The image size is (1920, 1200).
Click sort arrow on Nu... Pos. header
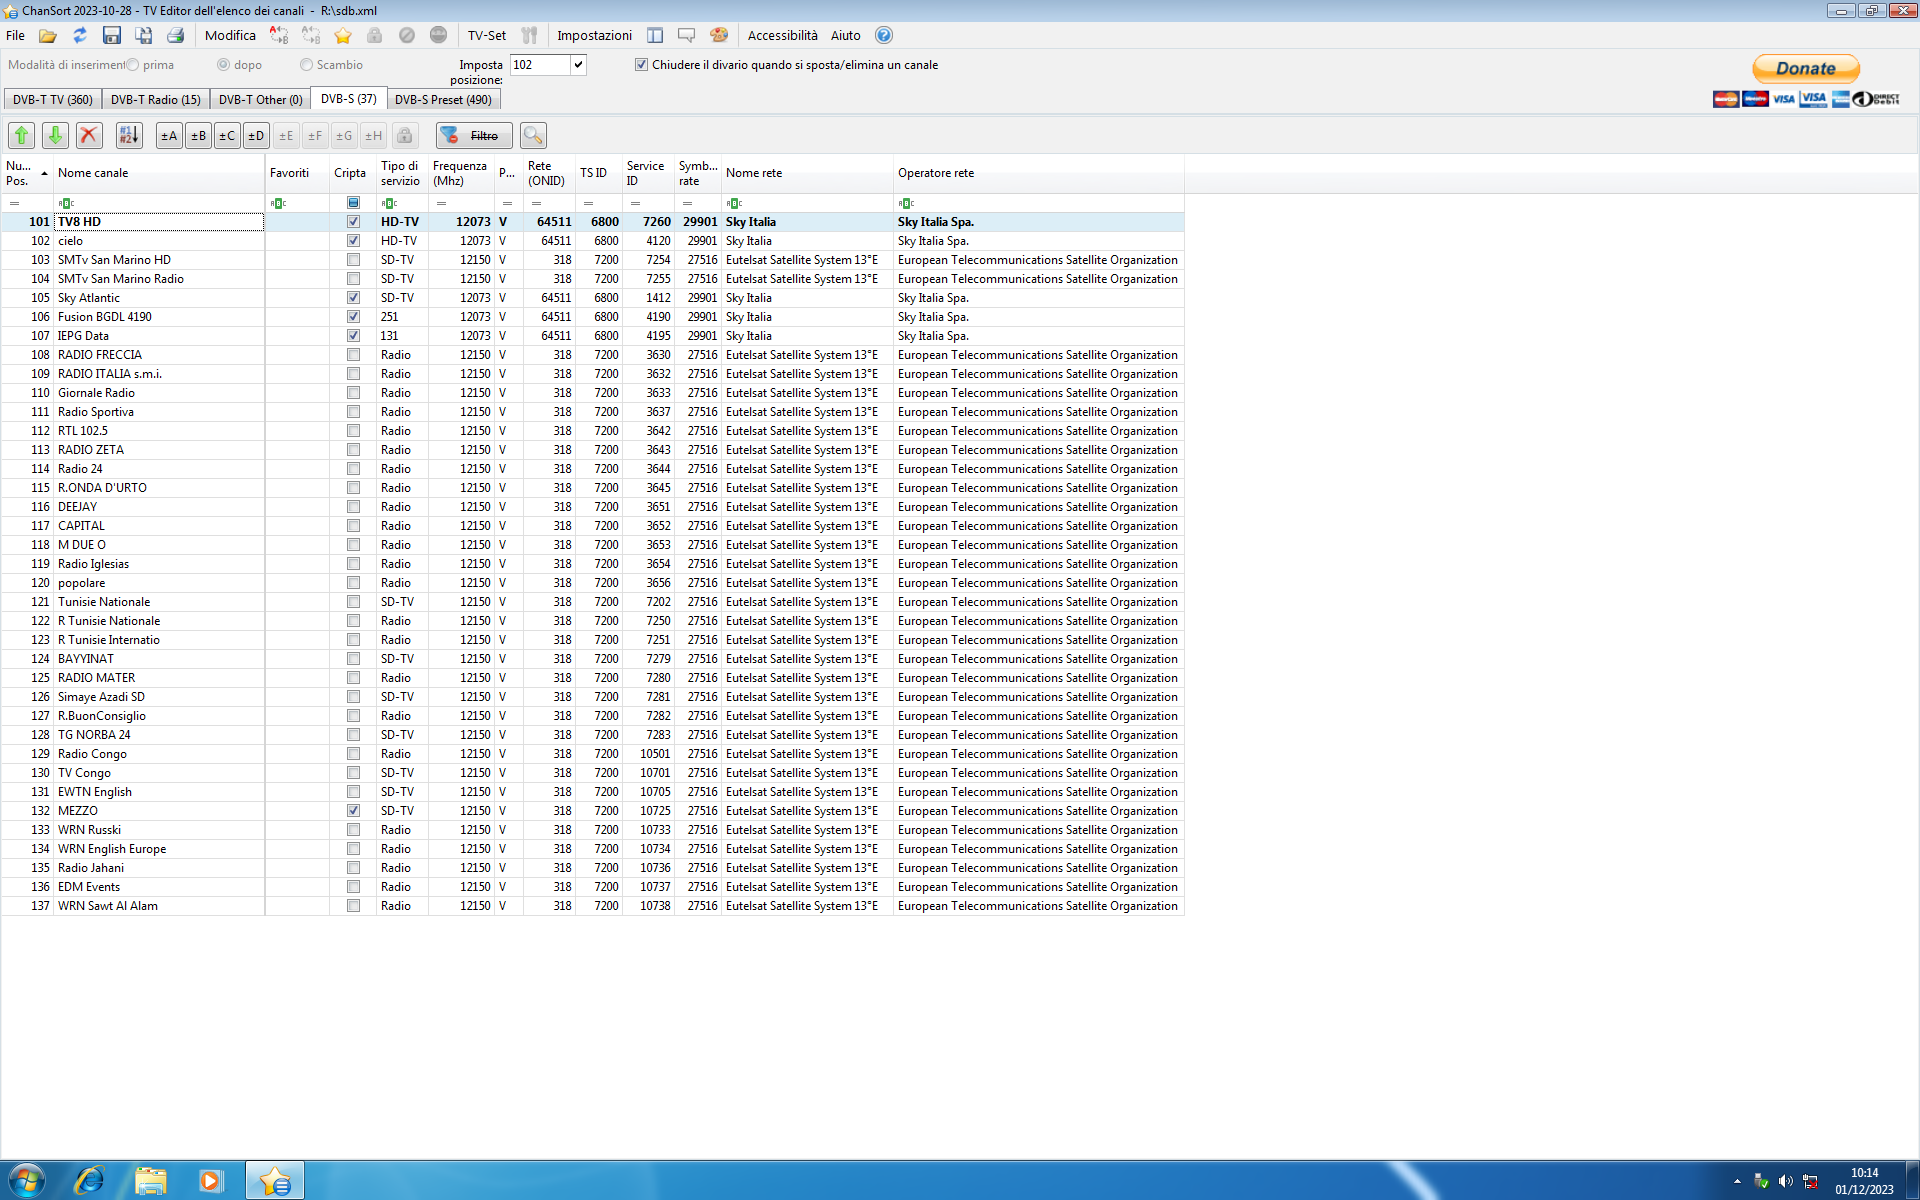(44, 174)
